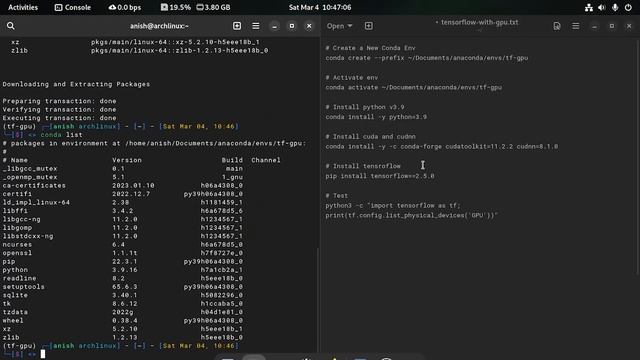Click the anish@archlinux:~ terminal title
Viewport: 640px width, 360px height.
tap(159, 26)
